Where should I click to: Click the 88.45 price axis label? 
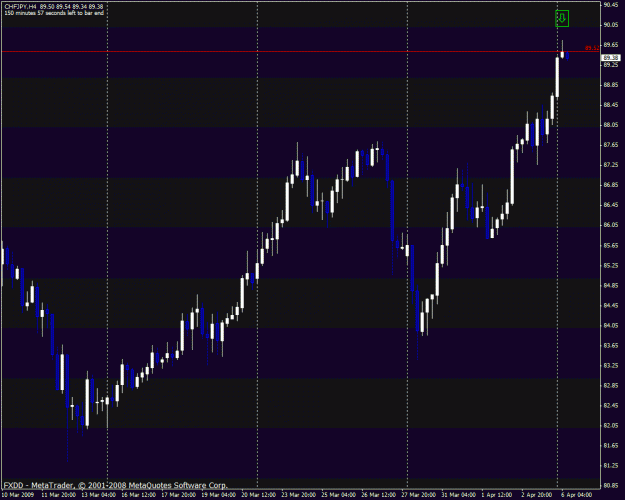pos(611,105)
